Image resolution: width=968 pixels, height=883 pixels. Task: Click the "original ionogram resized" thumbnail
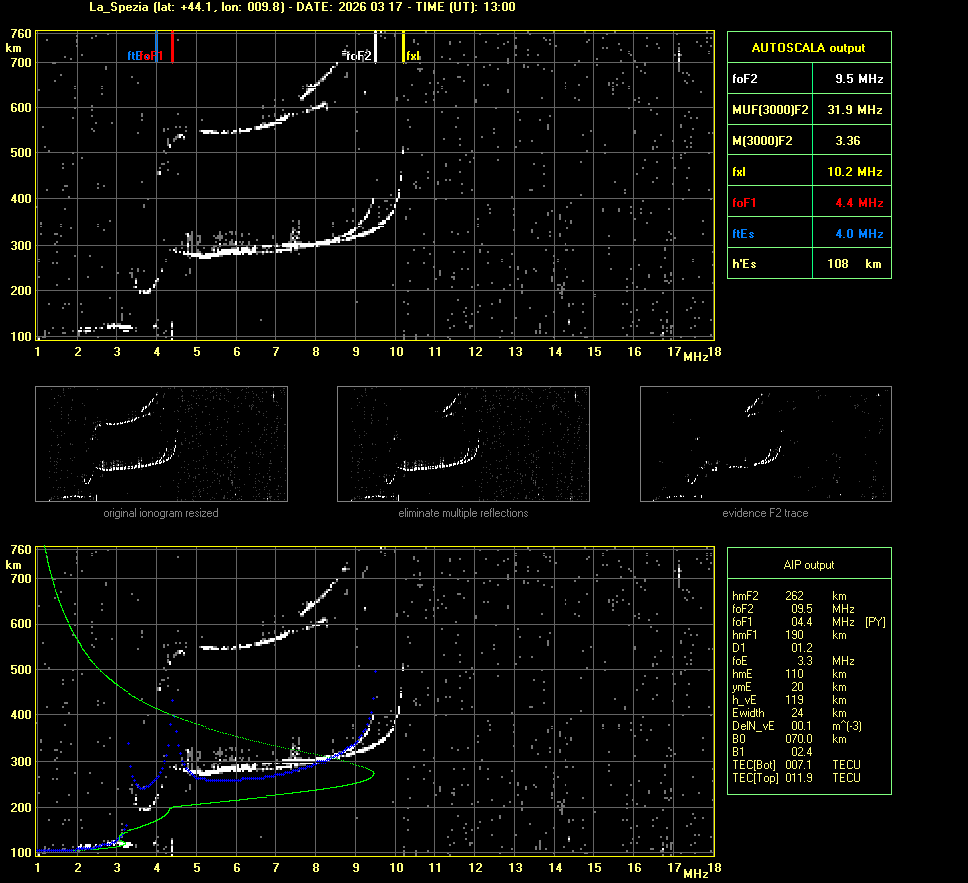tap(161, 444)
